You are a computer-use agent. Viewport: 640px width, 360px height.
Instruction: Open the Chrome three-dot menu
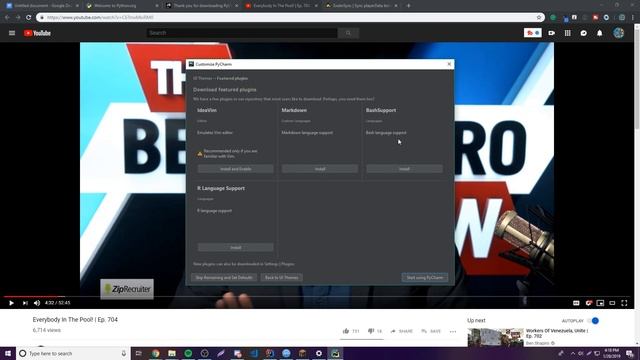click(633, 18)
